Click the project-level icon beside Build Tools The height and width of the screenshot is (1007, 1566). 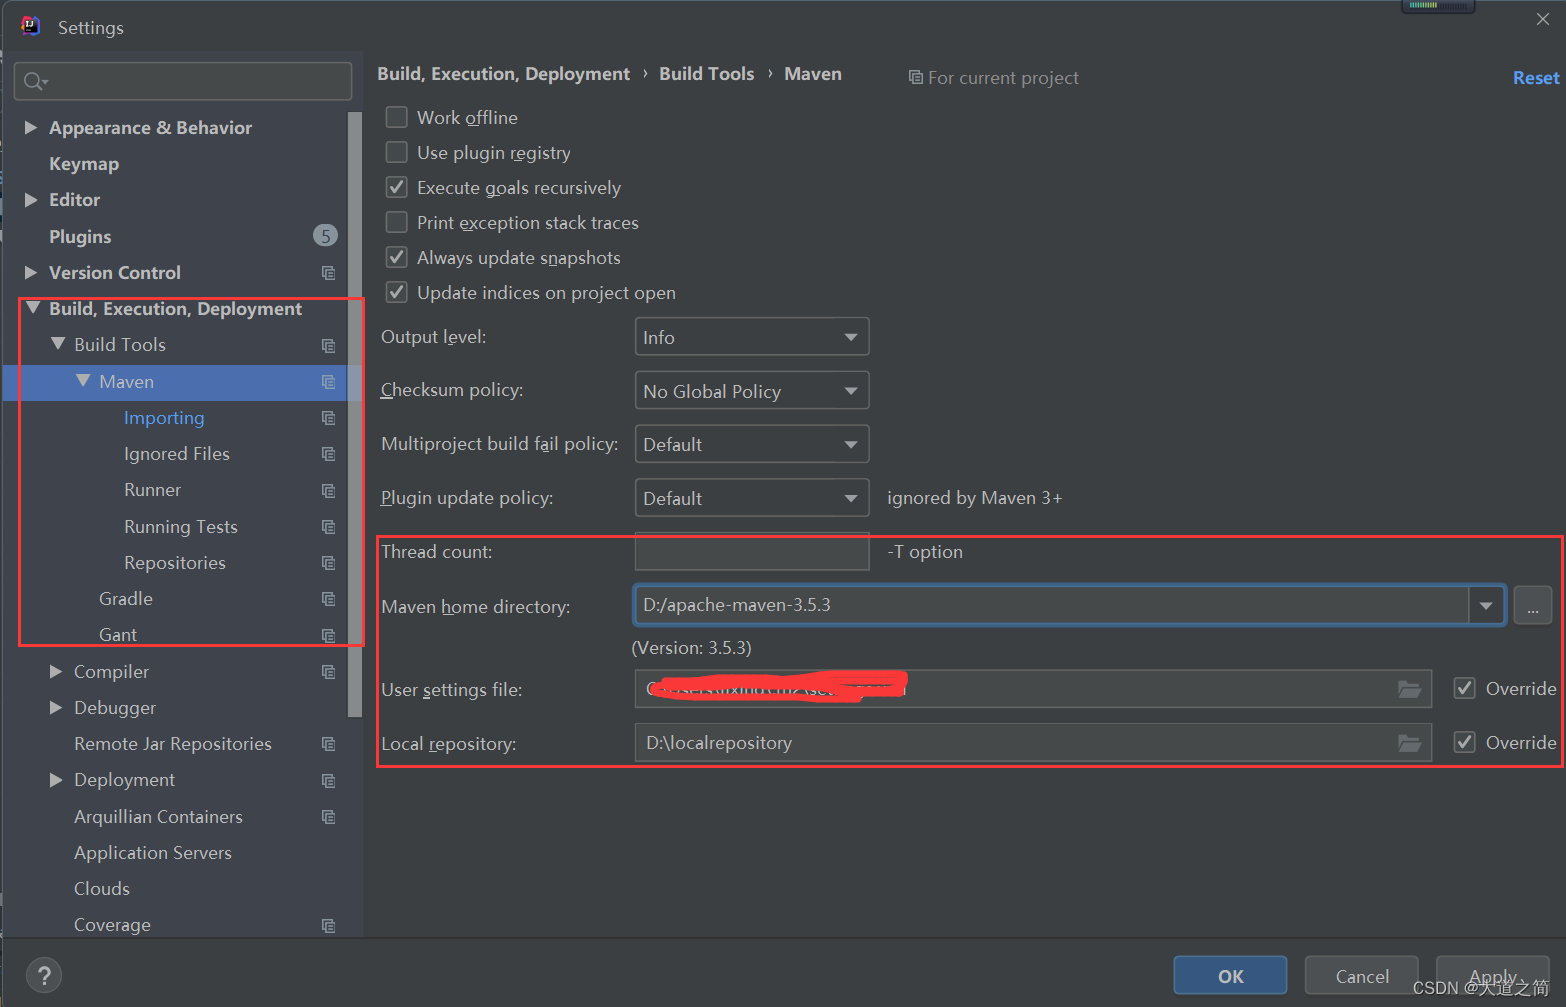(328, 345)
